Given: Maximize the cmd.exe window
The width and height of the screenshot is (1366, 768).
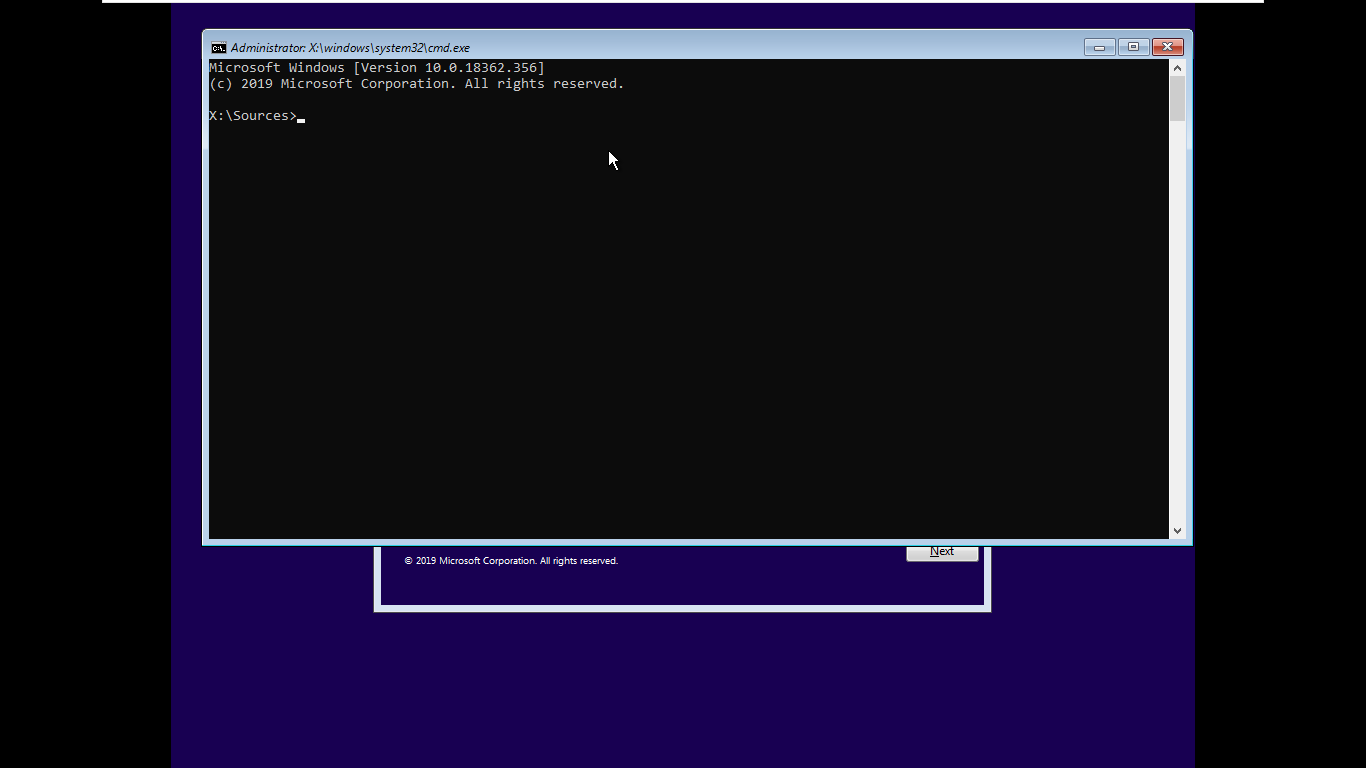Looking at the screenshot, I should click(x=1133, y=47).
